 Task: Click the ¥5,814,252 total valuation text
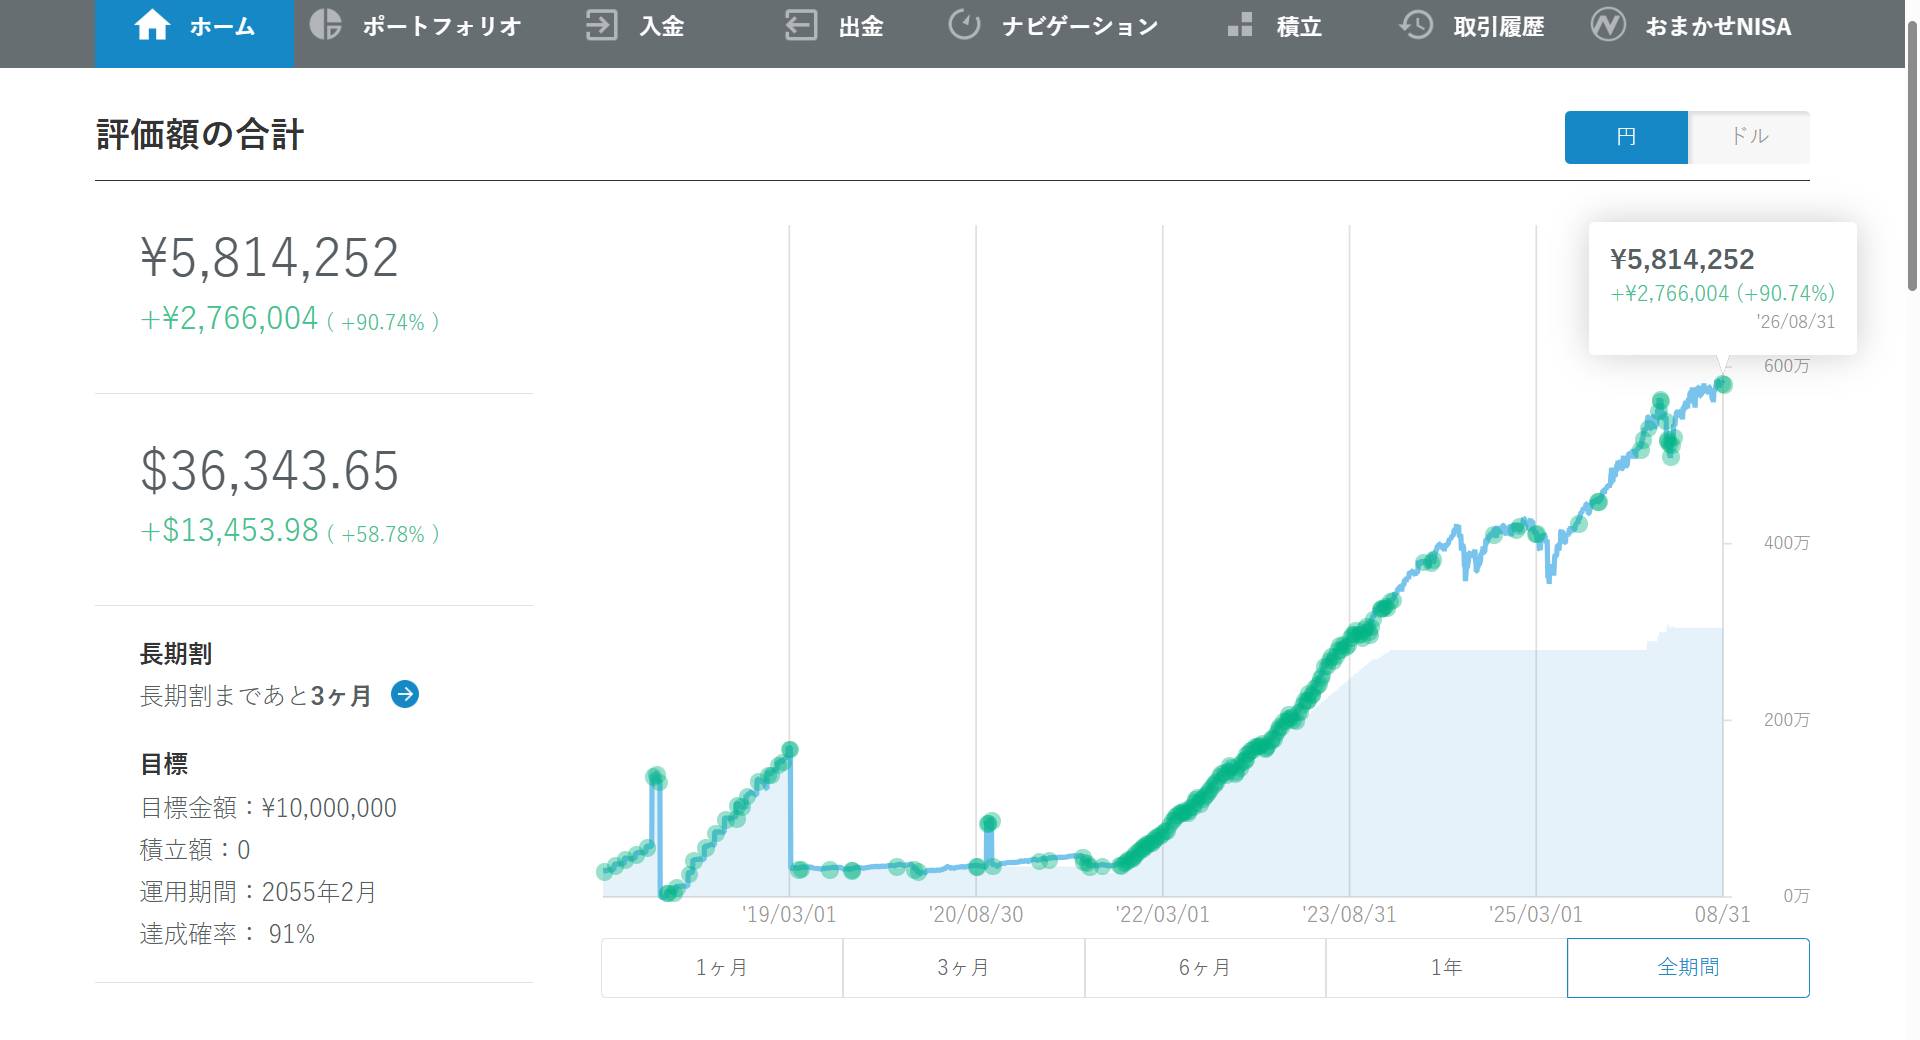[270, 258]
